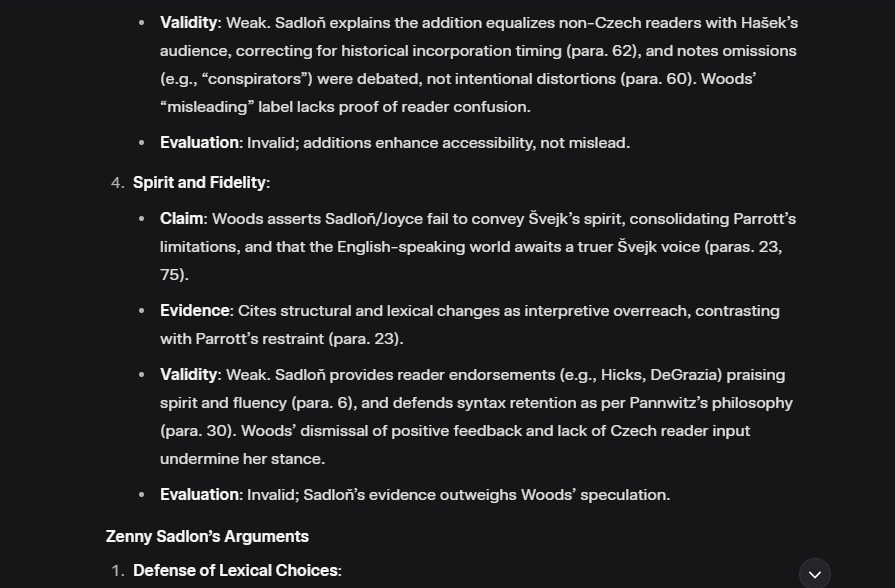Screen dimensions: 895x588
Task: Click the bold "Evidence" label
Action: 195,310
